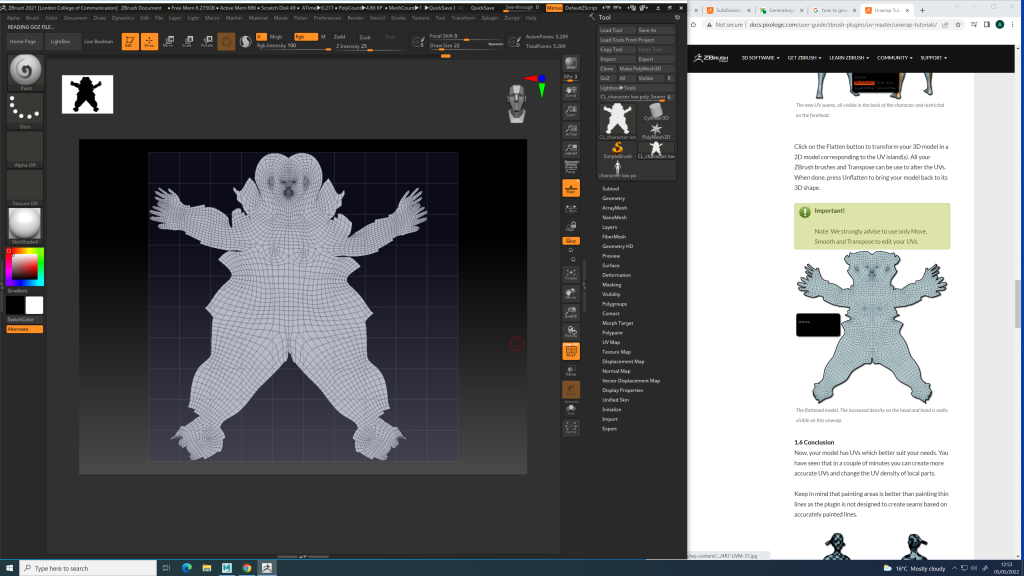Screen dimensions: 1024x576
Task: Toggle the Persp perspective button
Action: (x=571, y=168)
